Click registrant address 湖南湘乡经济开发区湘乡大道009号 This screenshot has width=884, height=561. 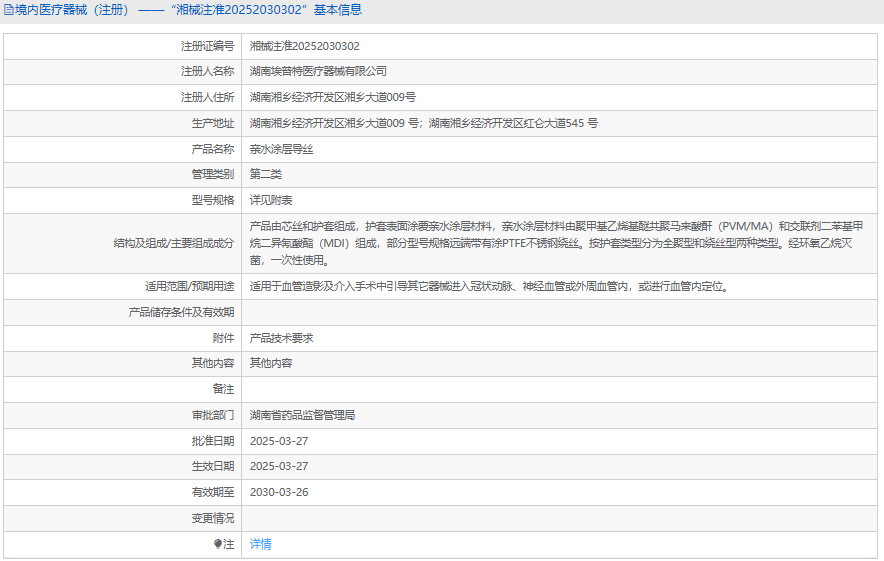(x=333, y=98)
